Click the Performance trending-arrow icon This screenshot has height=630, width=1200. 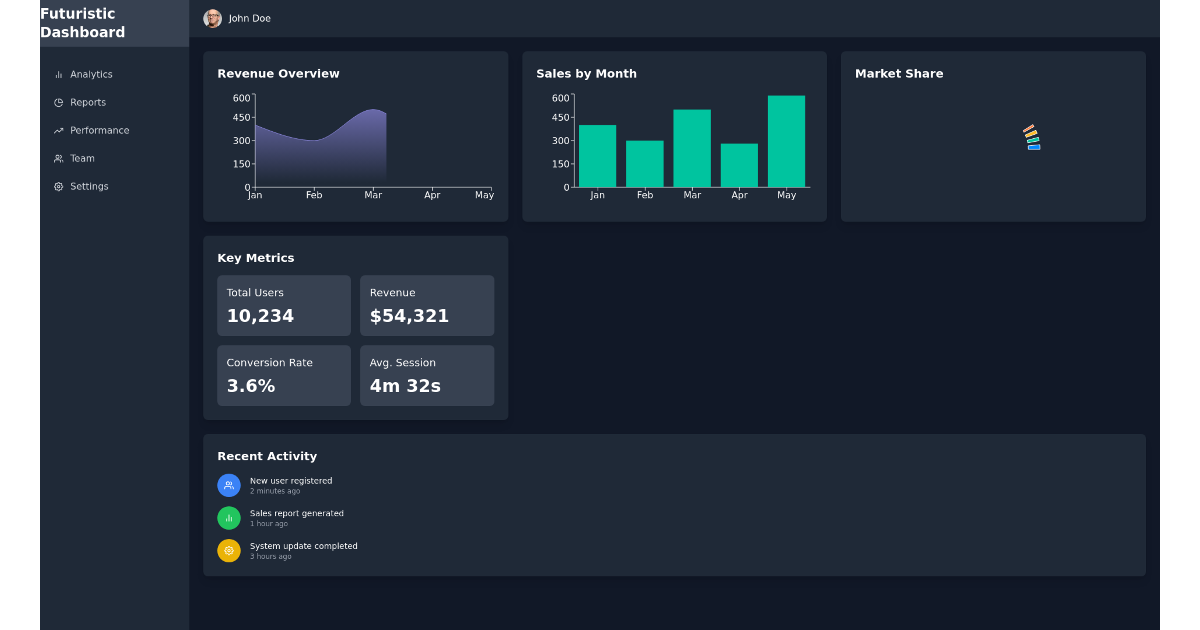point(59,130)
